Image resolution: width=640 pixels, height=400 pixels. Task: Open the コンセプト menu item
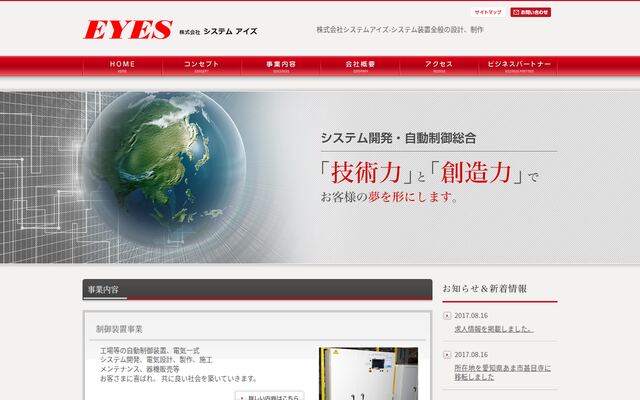(201, 66)
